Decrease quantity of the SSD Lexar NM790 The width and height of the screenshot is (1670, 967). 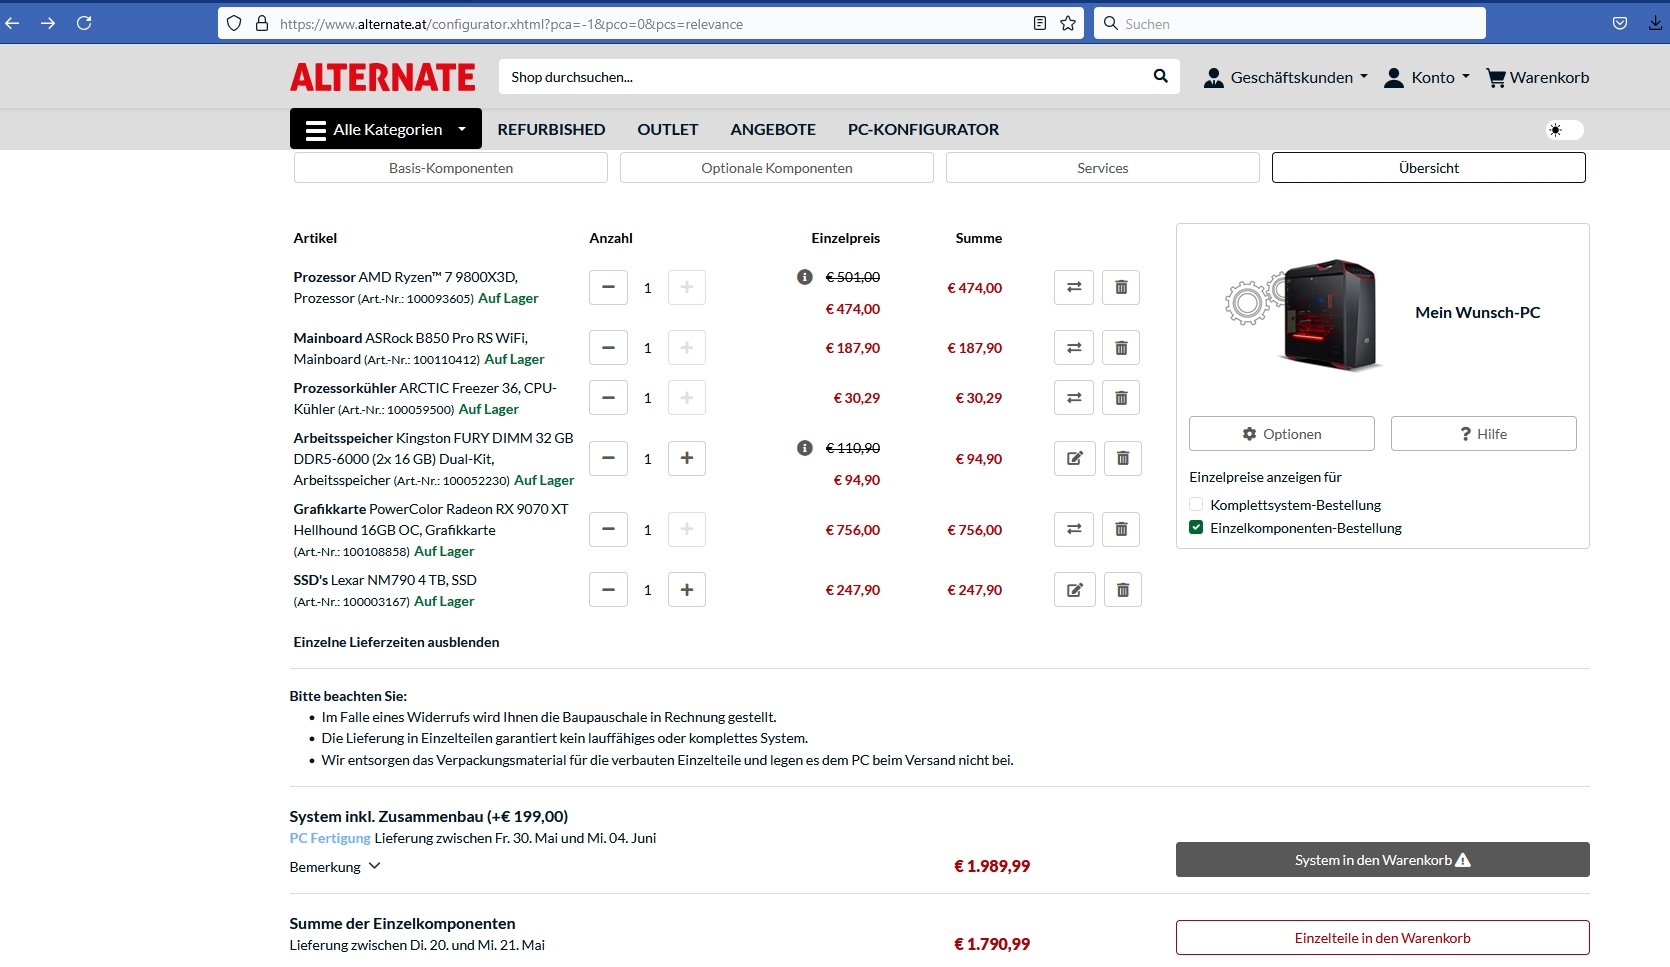click(608, 590)
